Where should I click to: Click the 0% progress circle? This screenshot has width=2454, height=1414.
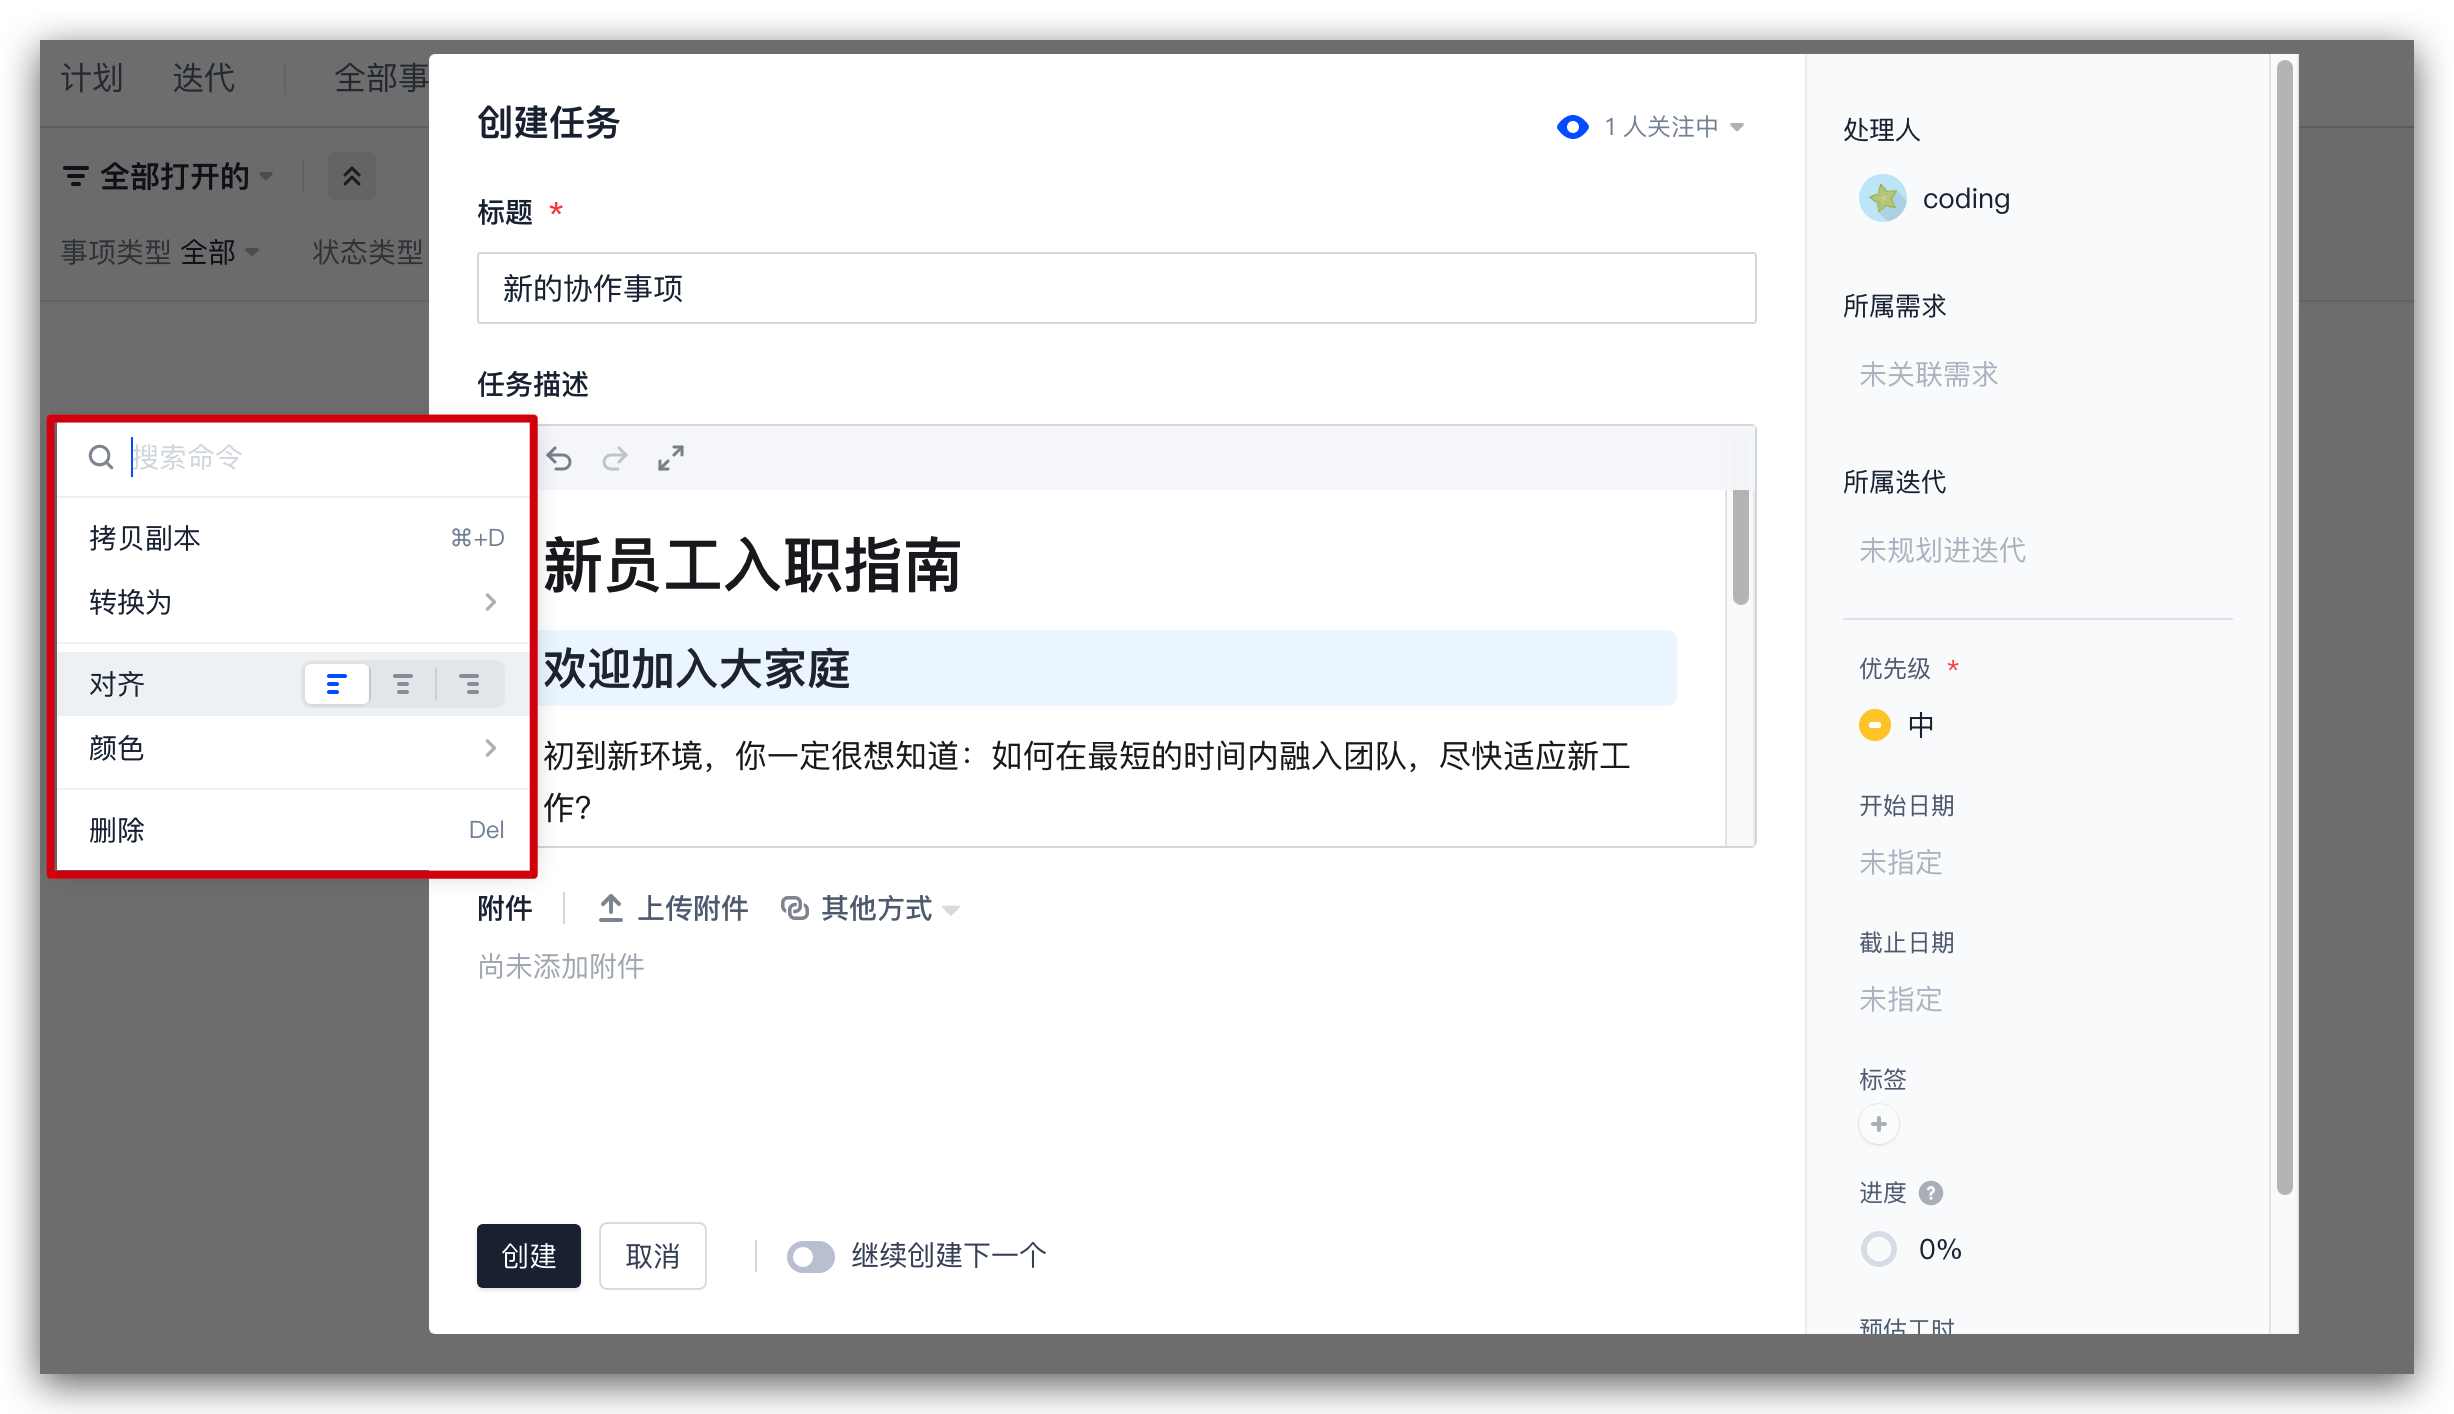pos(1879,1249)
